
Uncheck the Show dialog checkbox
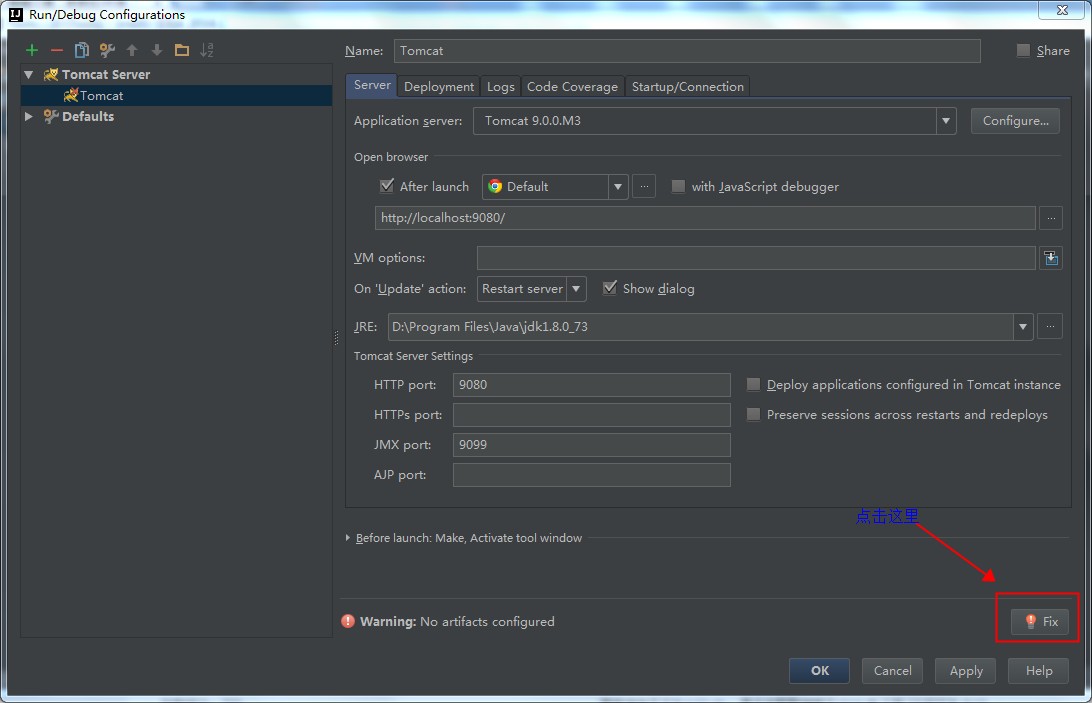tap(609, 288)
